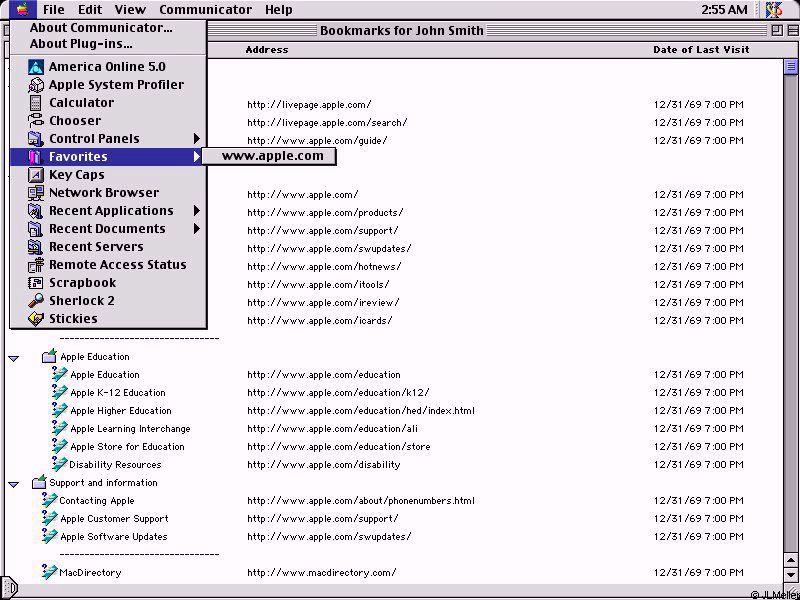Sort bookmarks by Date of Last Visit column
This screenshot has width=800, height=600.
[x=700, y=49]
